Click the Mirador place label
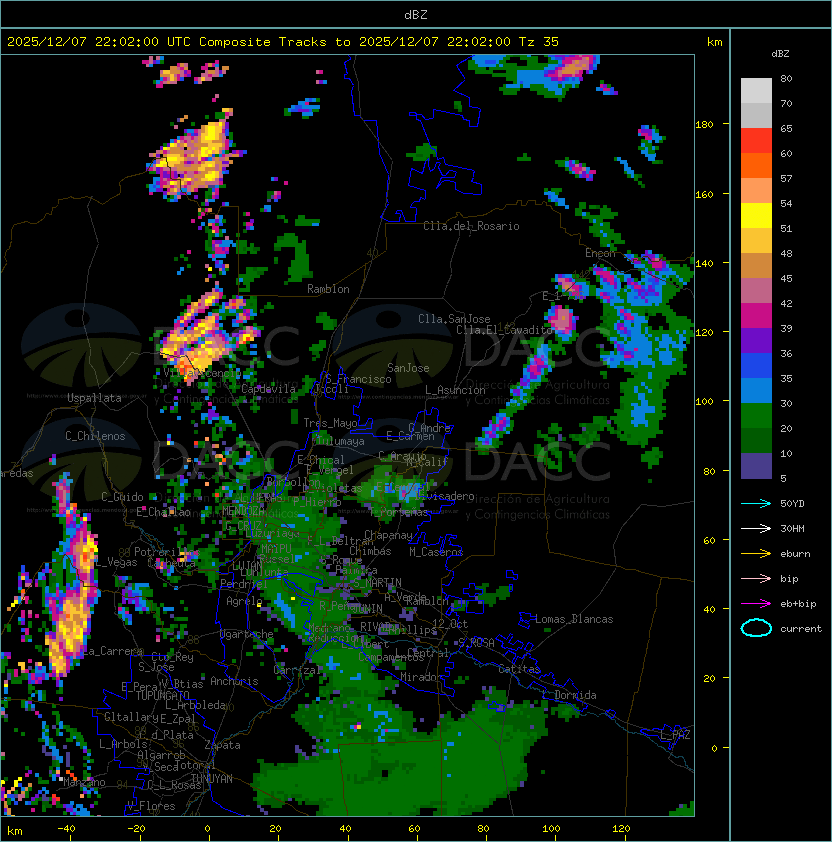The width and height of the screenshot is (832, 842). tap(421, 678)
